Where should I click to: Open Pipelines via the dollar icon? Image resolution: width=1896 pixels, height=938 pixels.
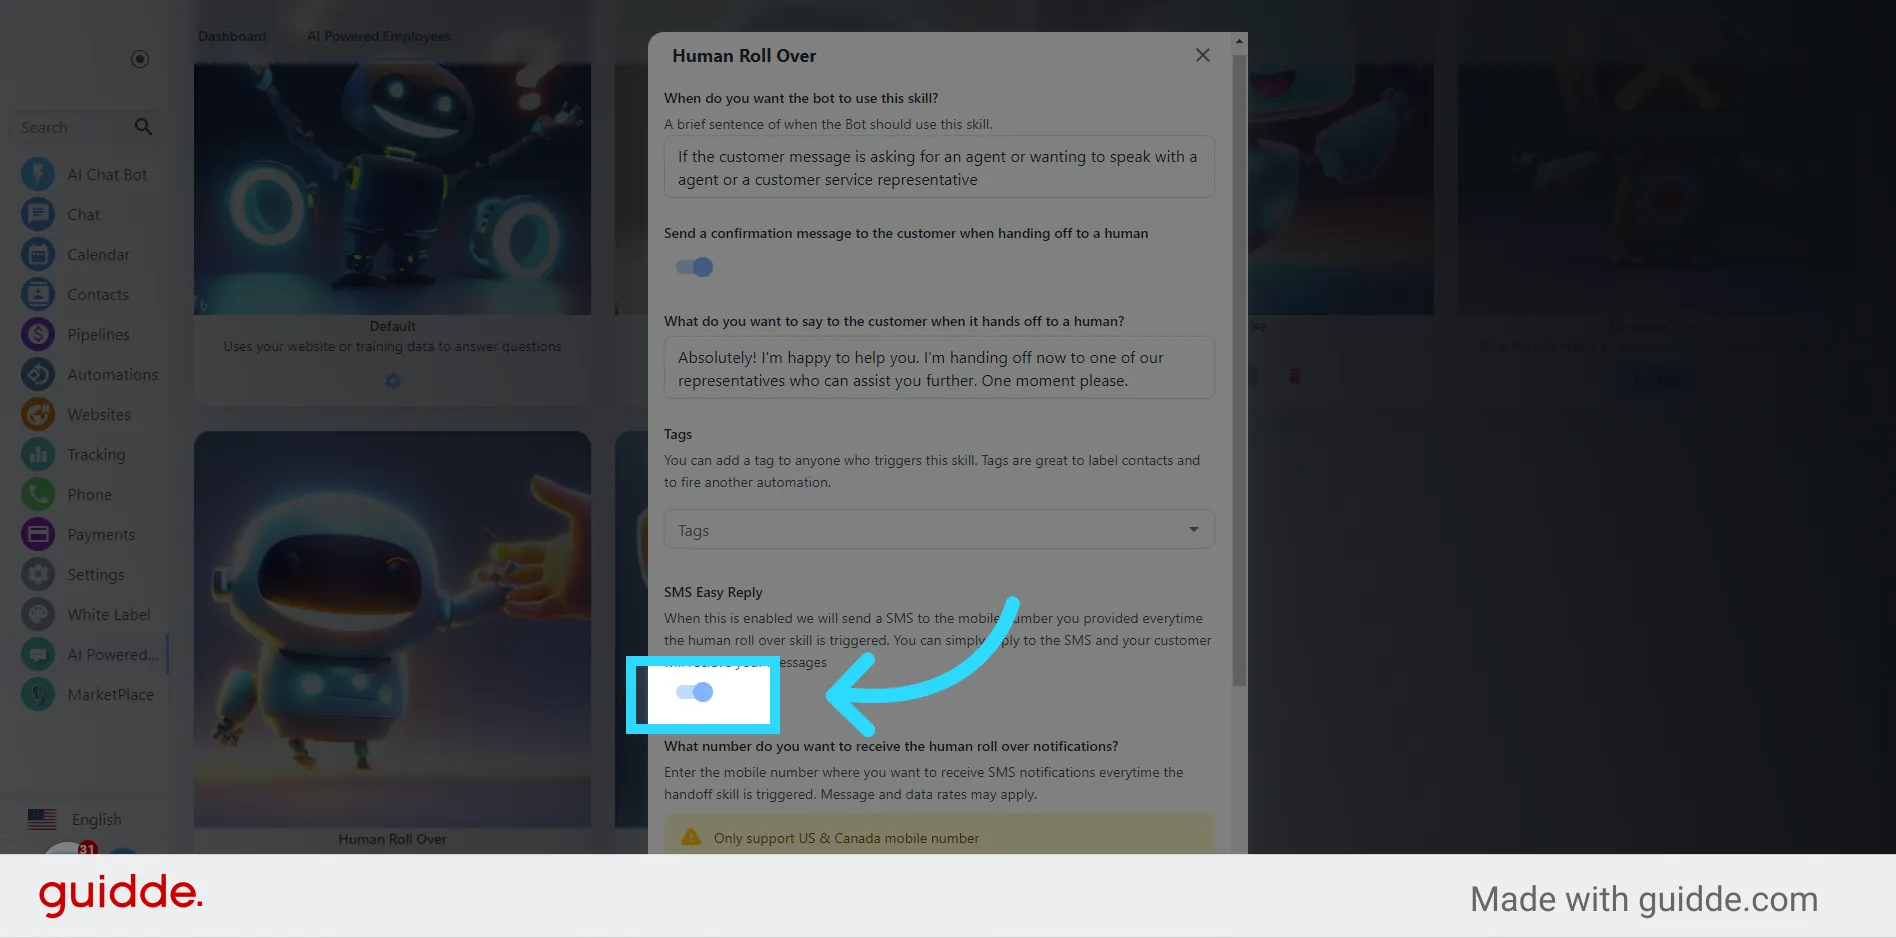38,334
